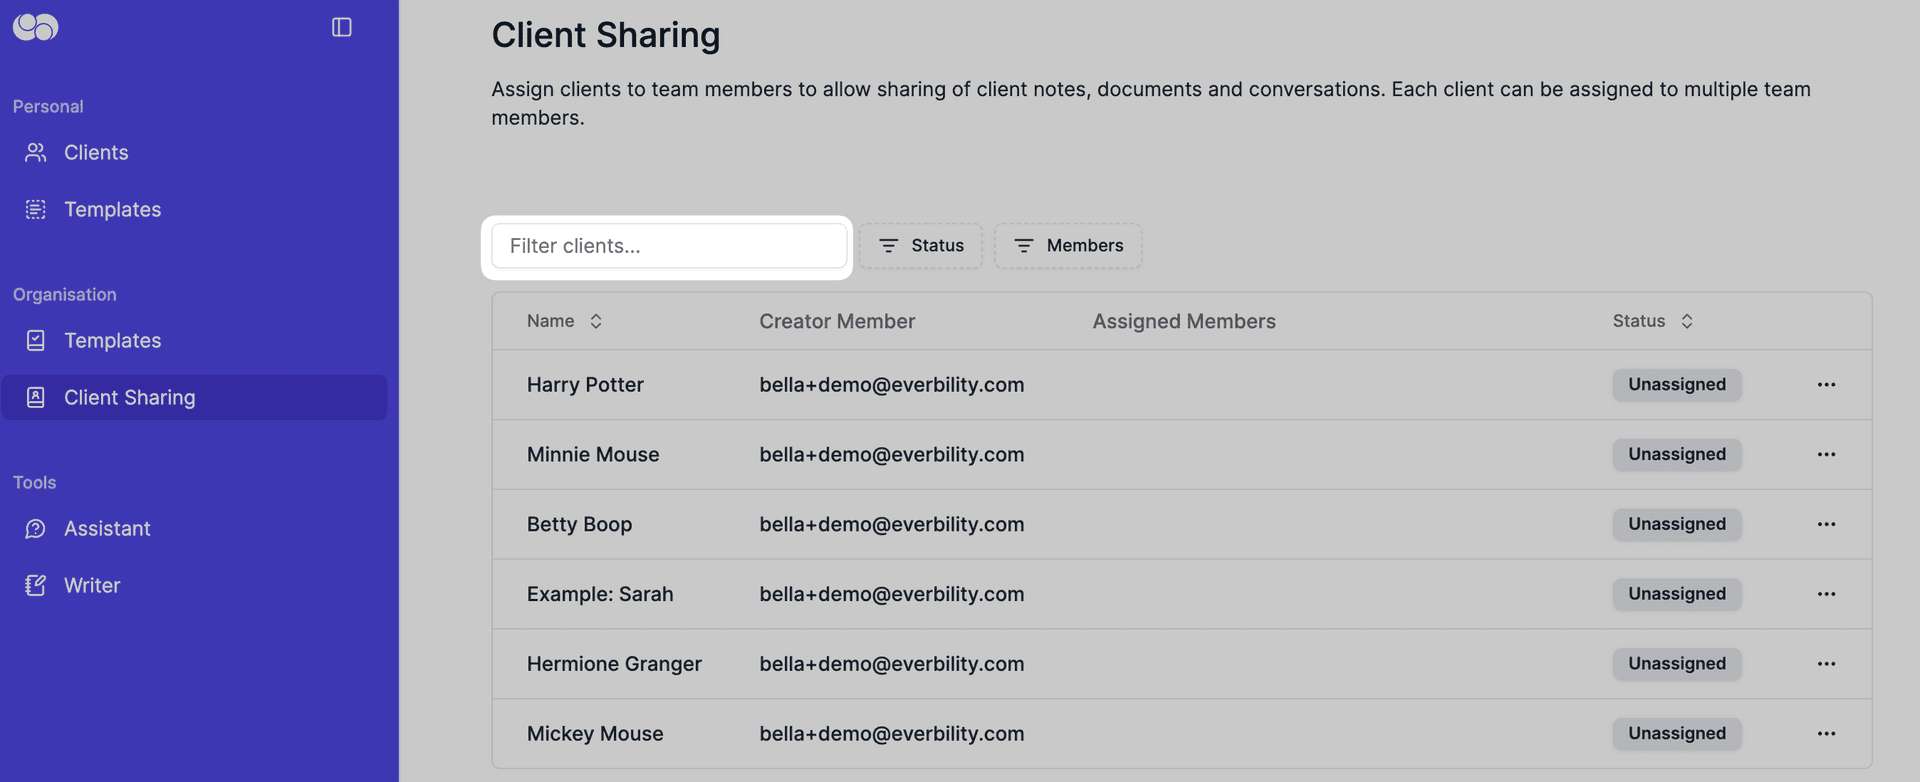The height and width of the screenshot is (782, 1920).
Task: Open Personal Templates in the sidebar
Action: tap(194, 209)
